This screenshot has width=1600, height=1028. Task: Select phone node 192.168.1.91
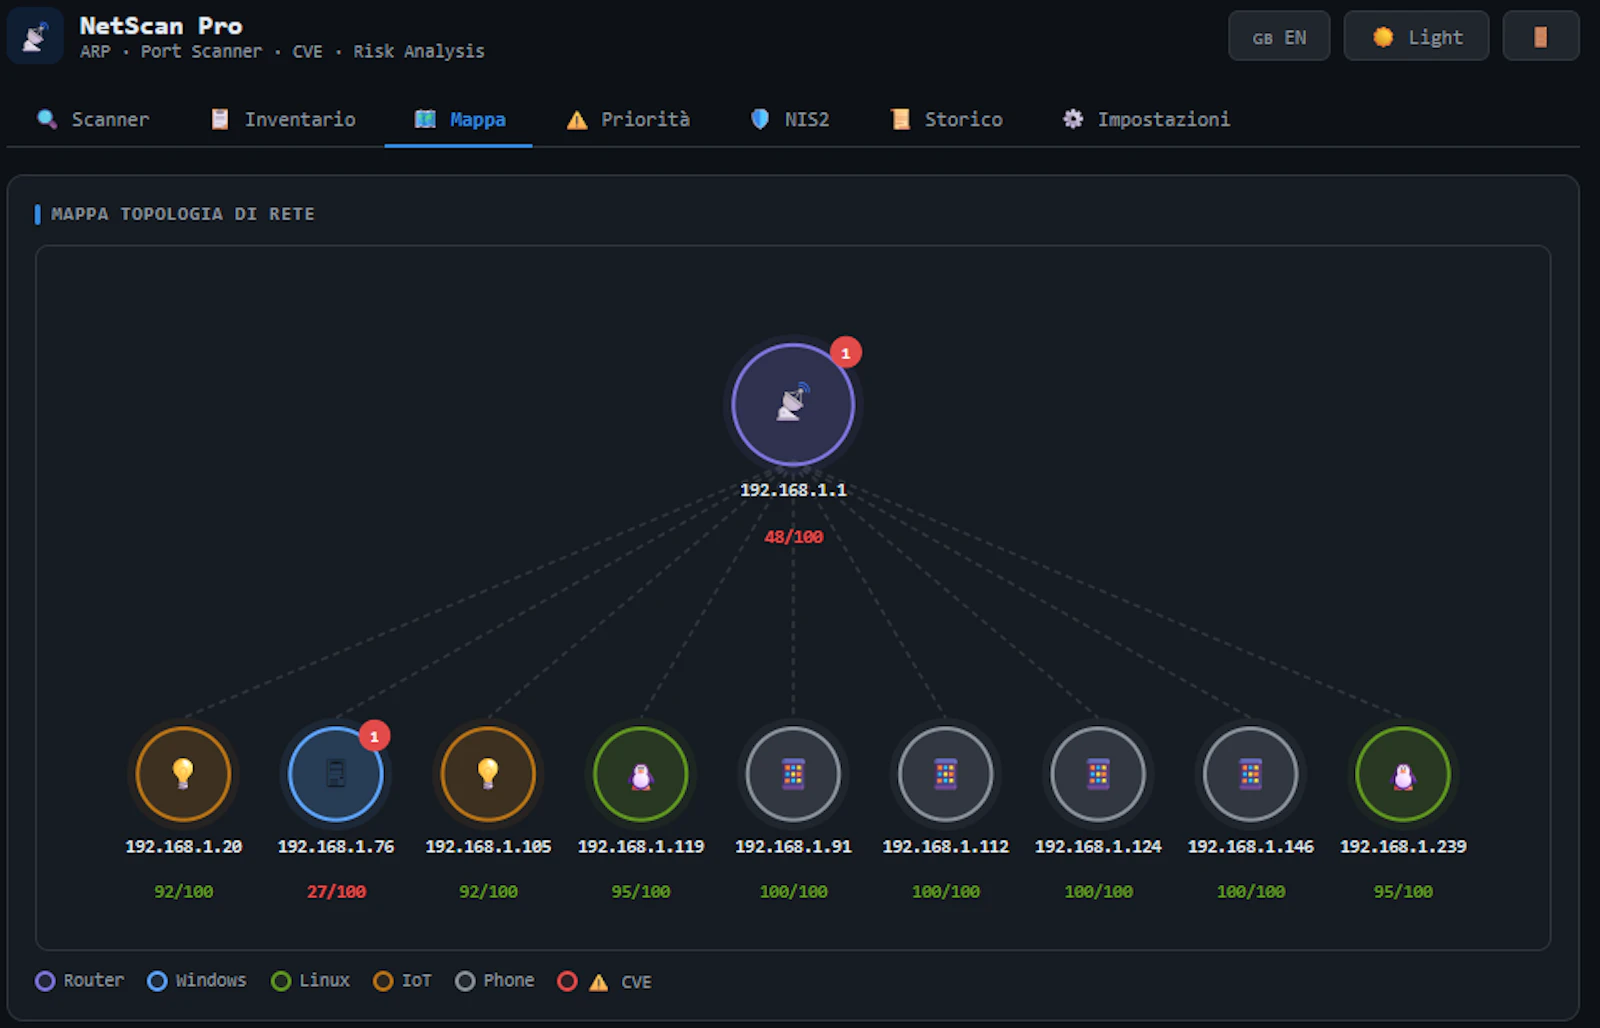tap(793, 774)
